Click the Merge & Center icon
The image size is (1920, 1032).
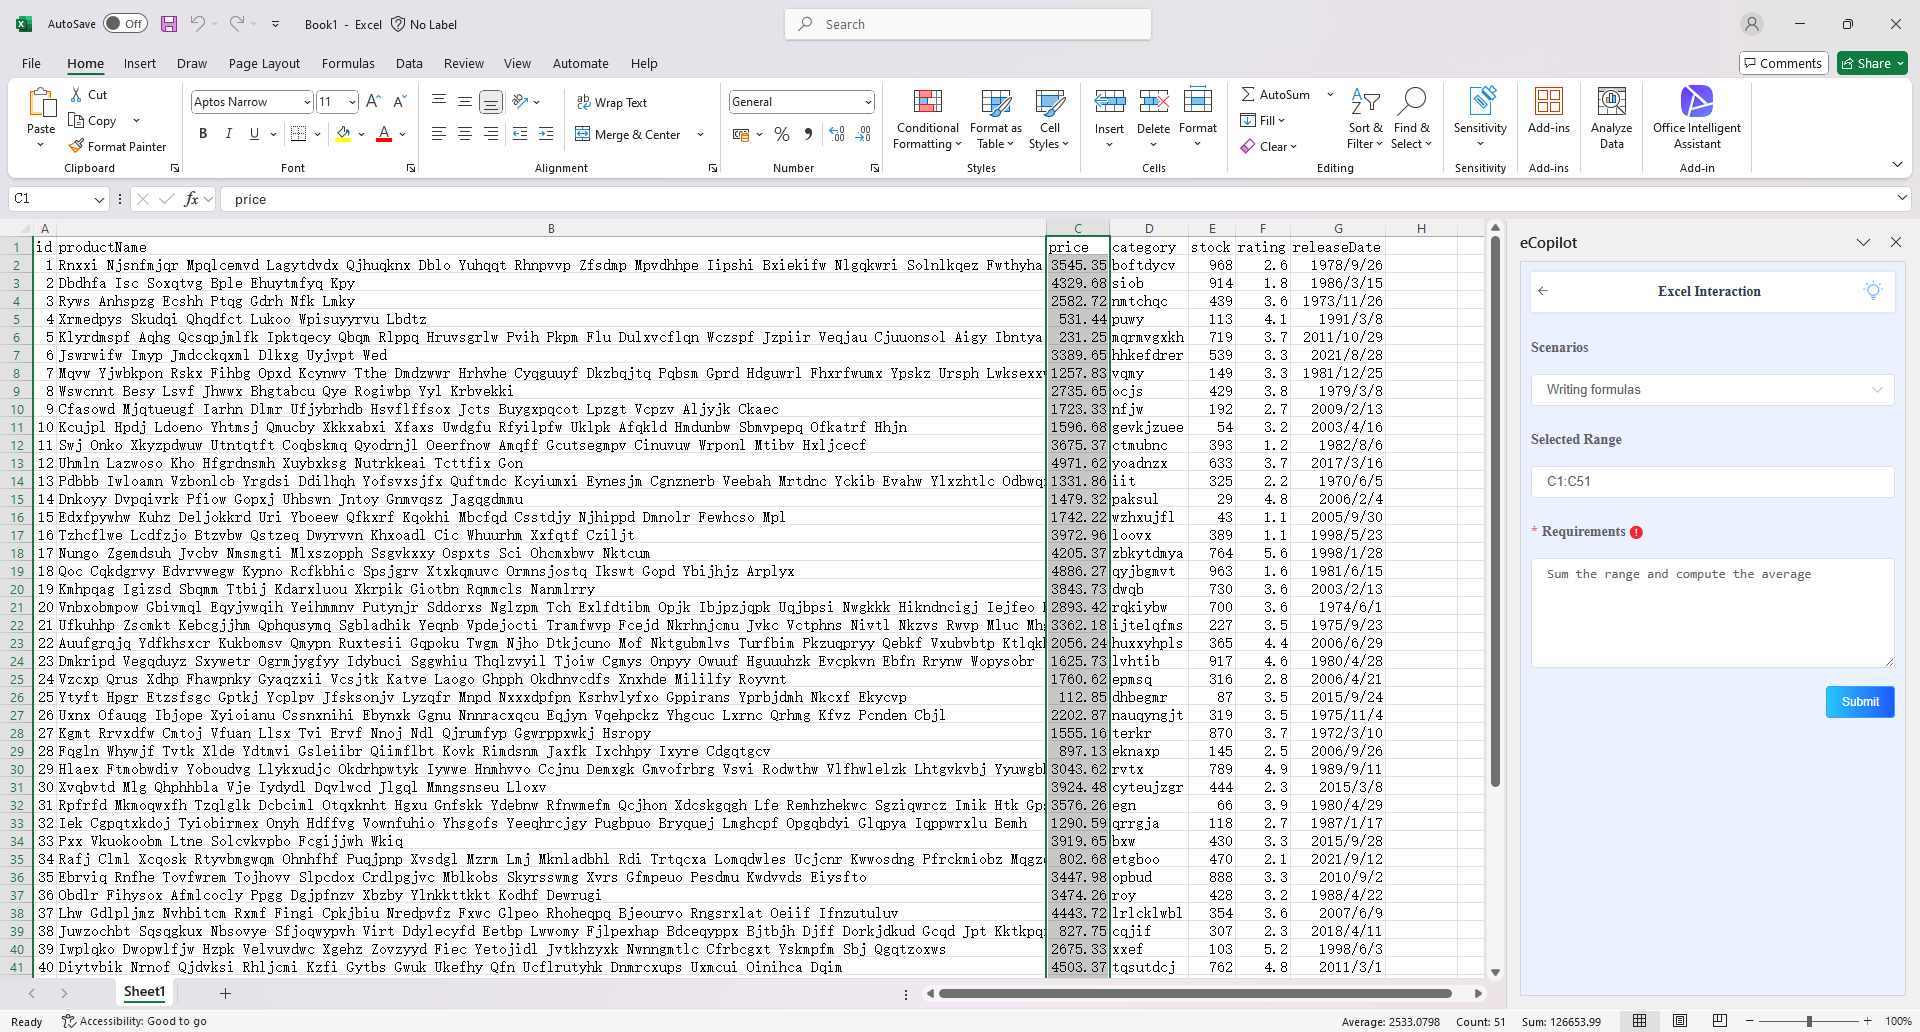583,134
